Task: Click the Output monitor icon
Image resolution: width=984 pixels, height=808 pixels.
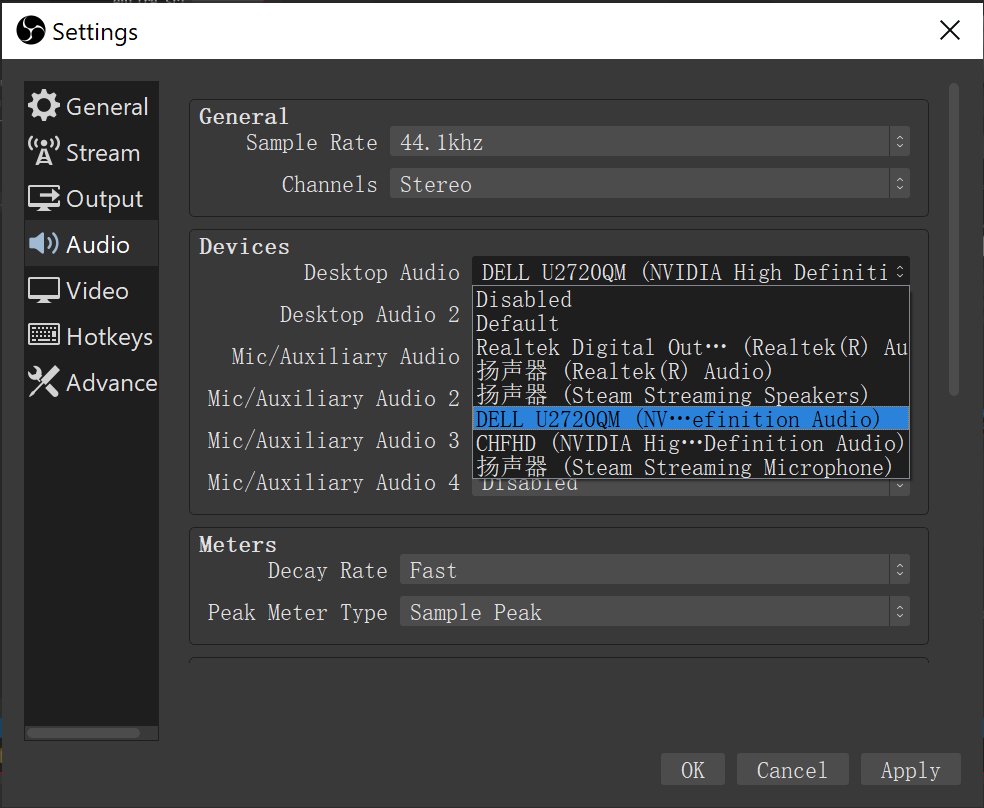Action: [x=43, y=198]
